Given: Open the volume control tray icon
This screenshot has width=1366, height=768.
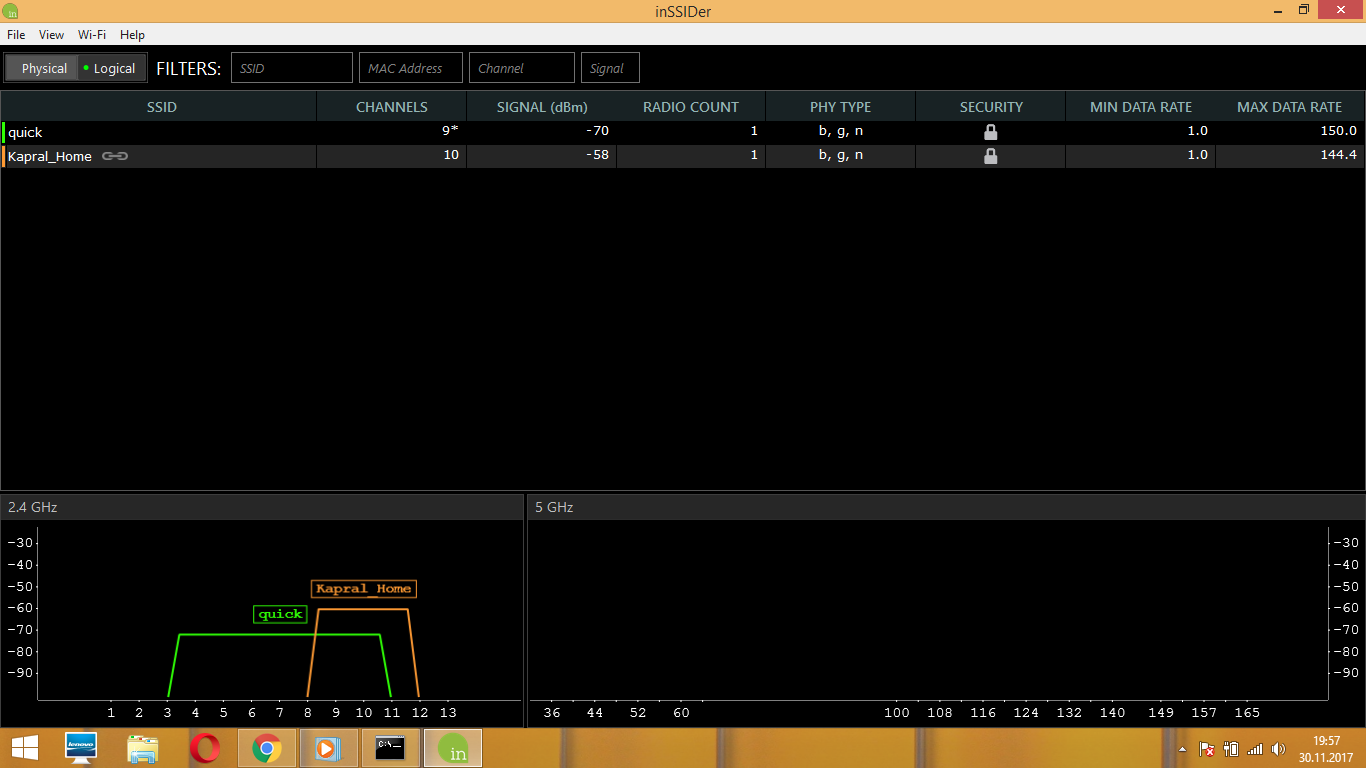Looking at the screenshot, I should tap(1278, 749).
